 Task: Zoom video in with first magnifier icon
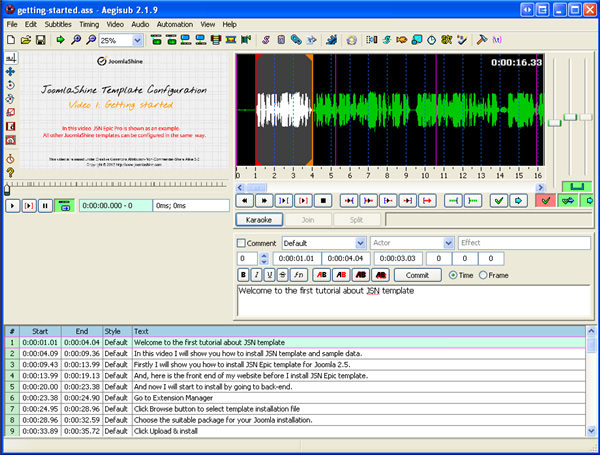(x=76, y=40)
